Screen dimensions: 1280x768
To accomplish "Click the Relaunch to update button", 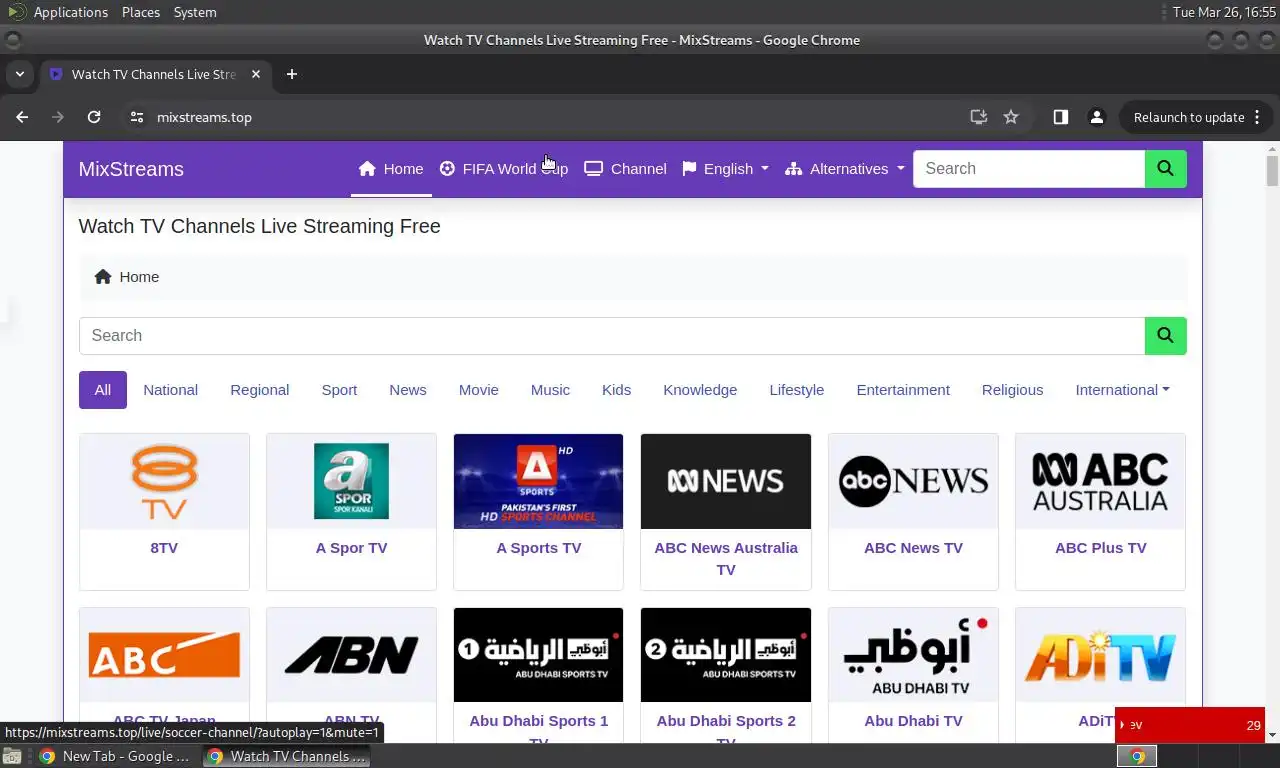I will (1189, 117).
